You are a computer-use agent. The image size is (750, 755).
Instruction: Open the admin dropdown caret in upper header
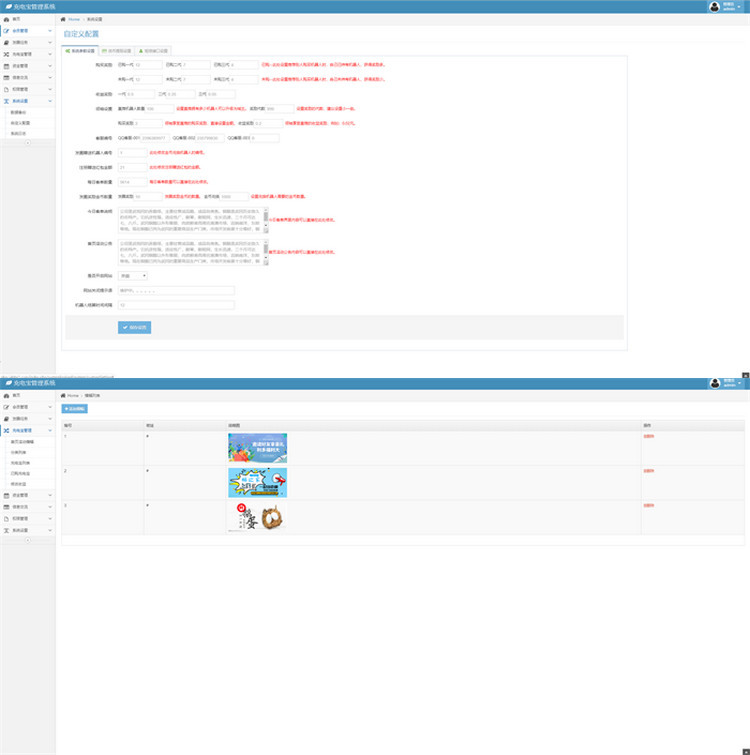tap(739, 7)
